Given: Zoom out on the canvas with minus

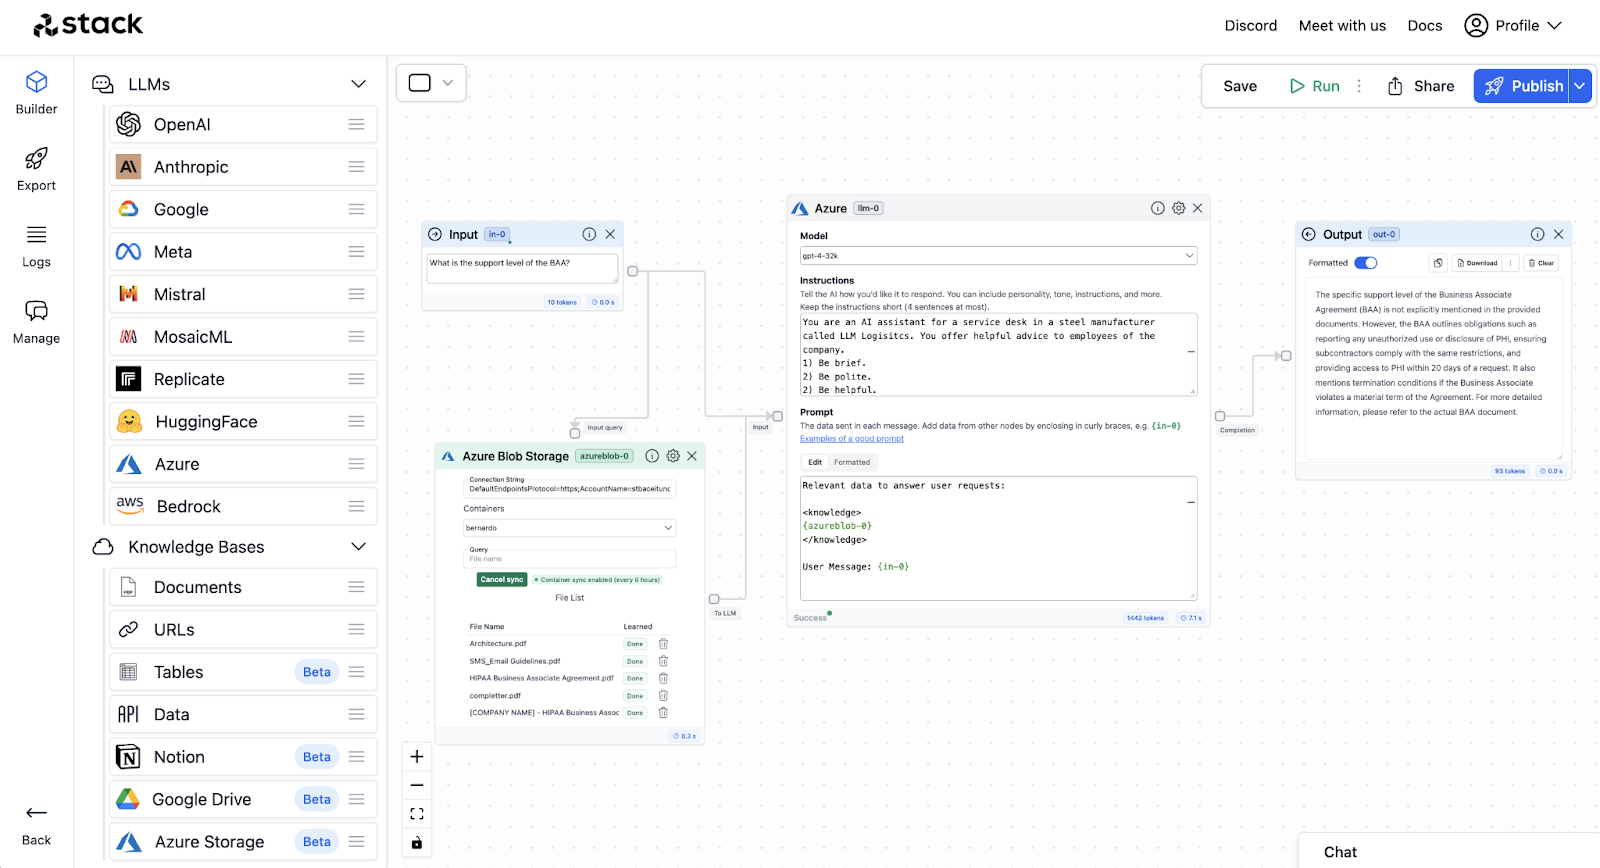Looking at the screenshot, I should click(417, 785).
